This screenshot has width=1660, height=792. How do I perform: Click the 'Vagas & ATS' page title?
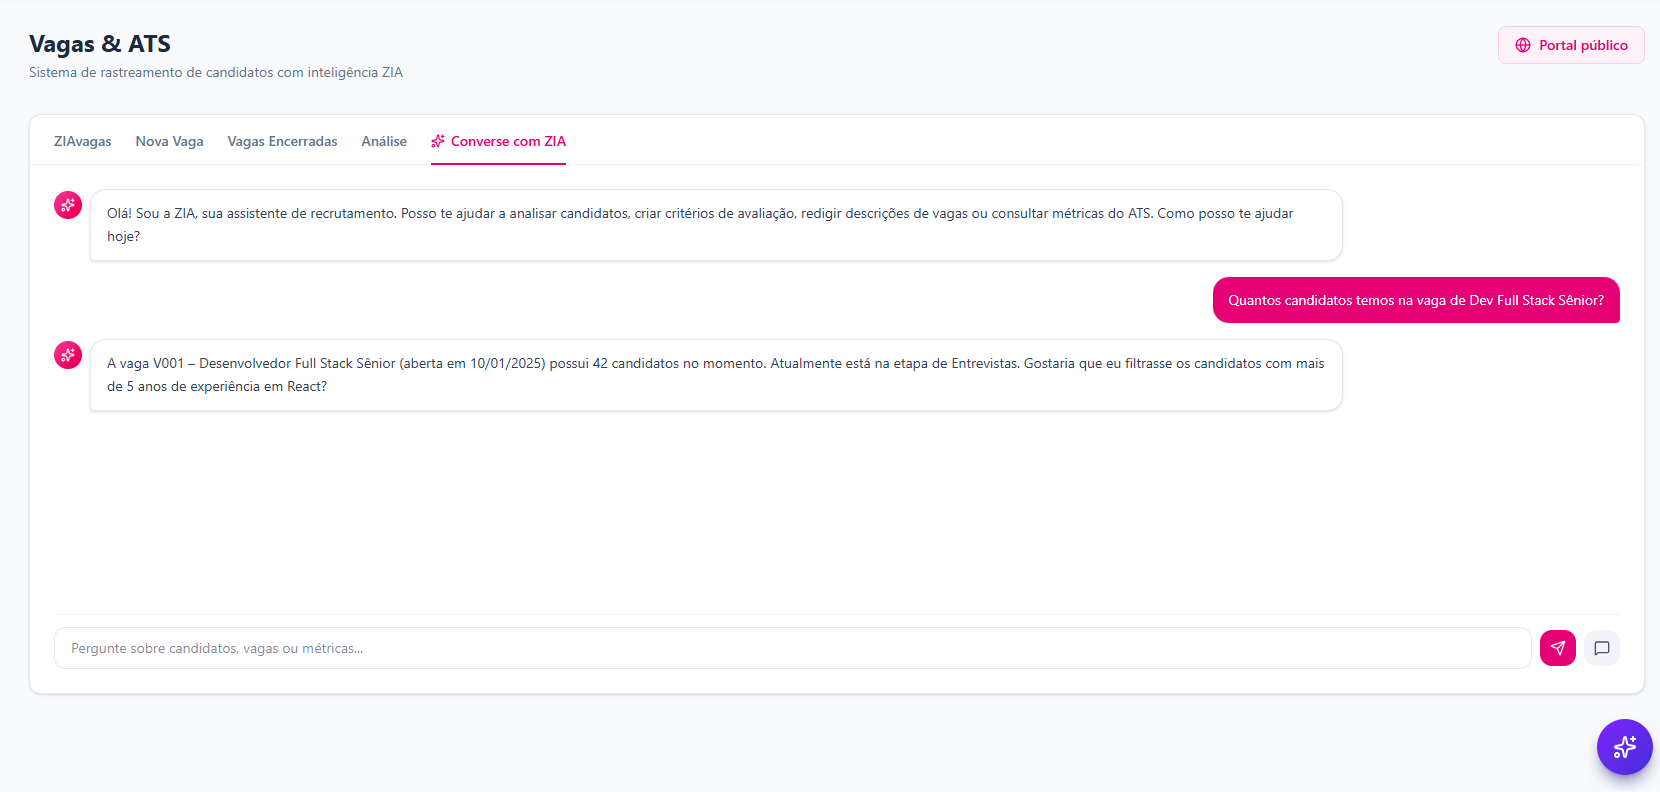(100, 44)
